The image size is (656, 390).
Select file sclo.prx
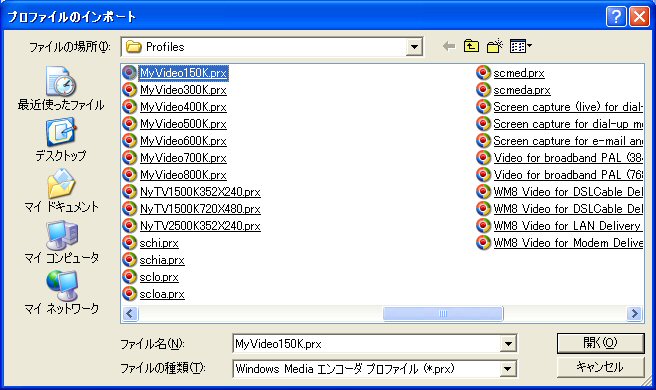[159, 277]
